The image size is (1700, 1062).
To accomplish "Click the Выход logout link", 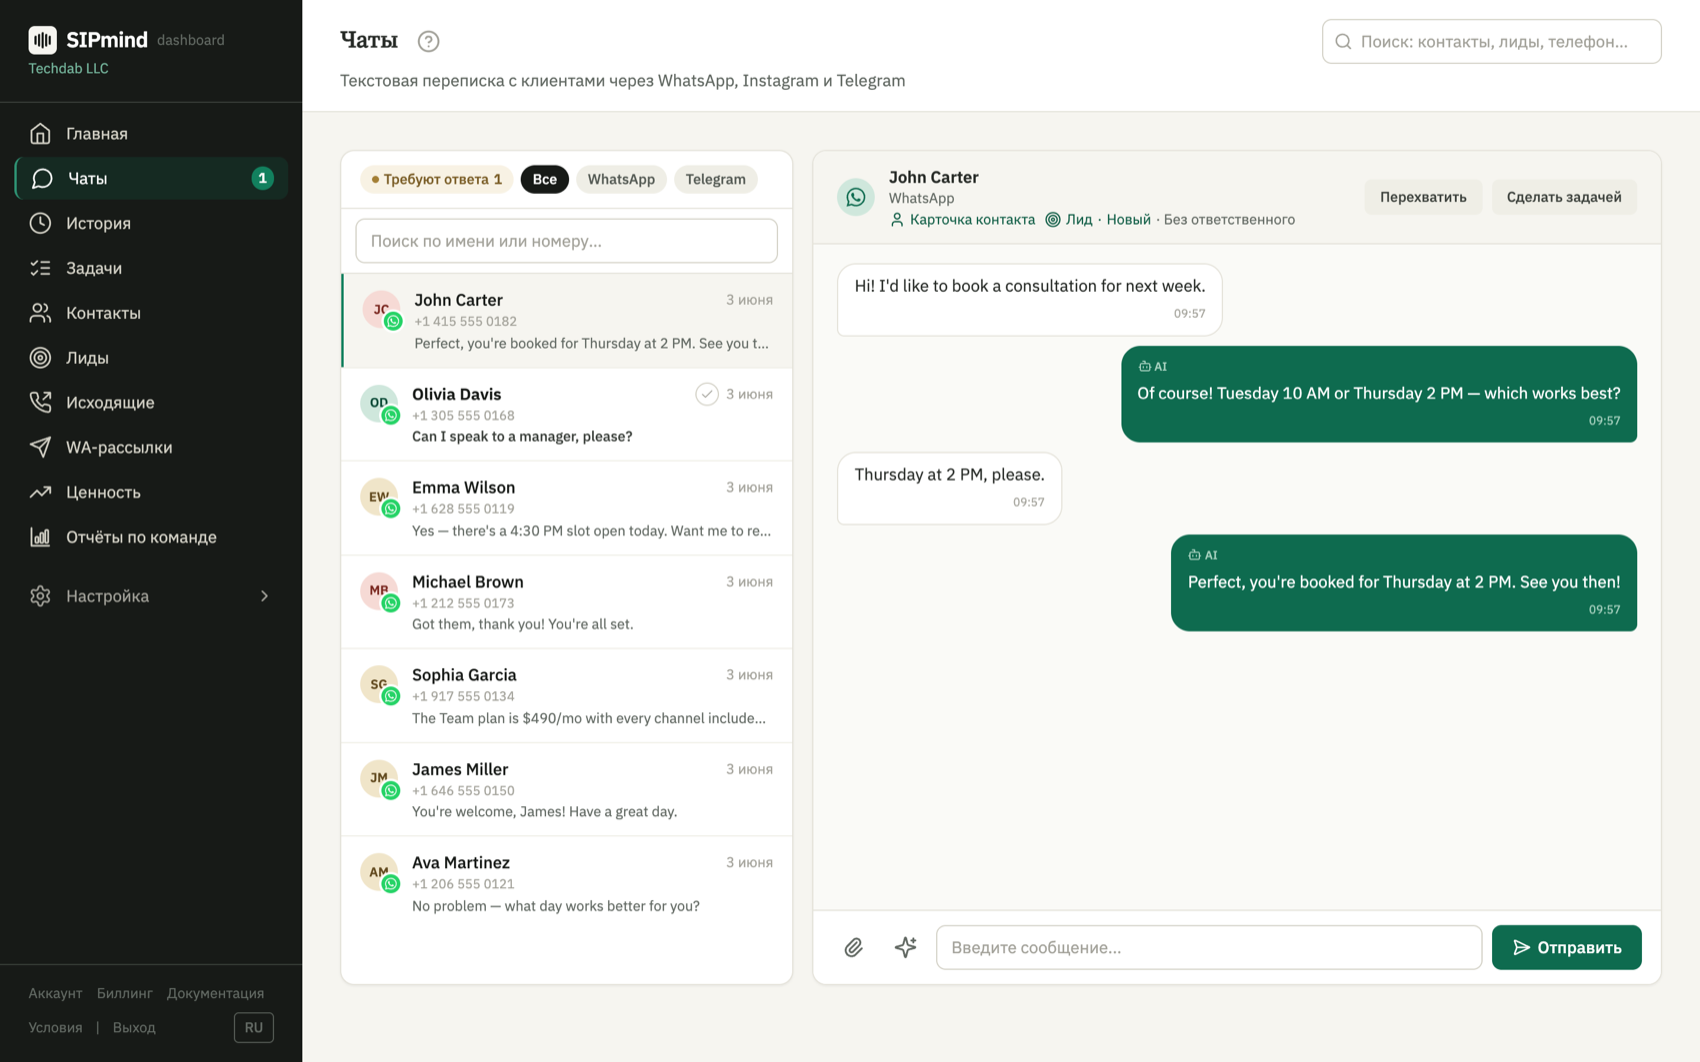I will tap(134, 1027).
